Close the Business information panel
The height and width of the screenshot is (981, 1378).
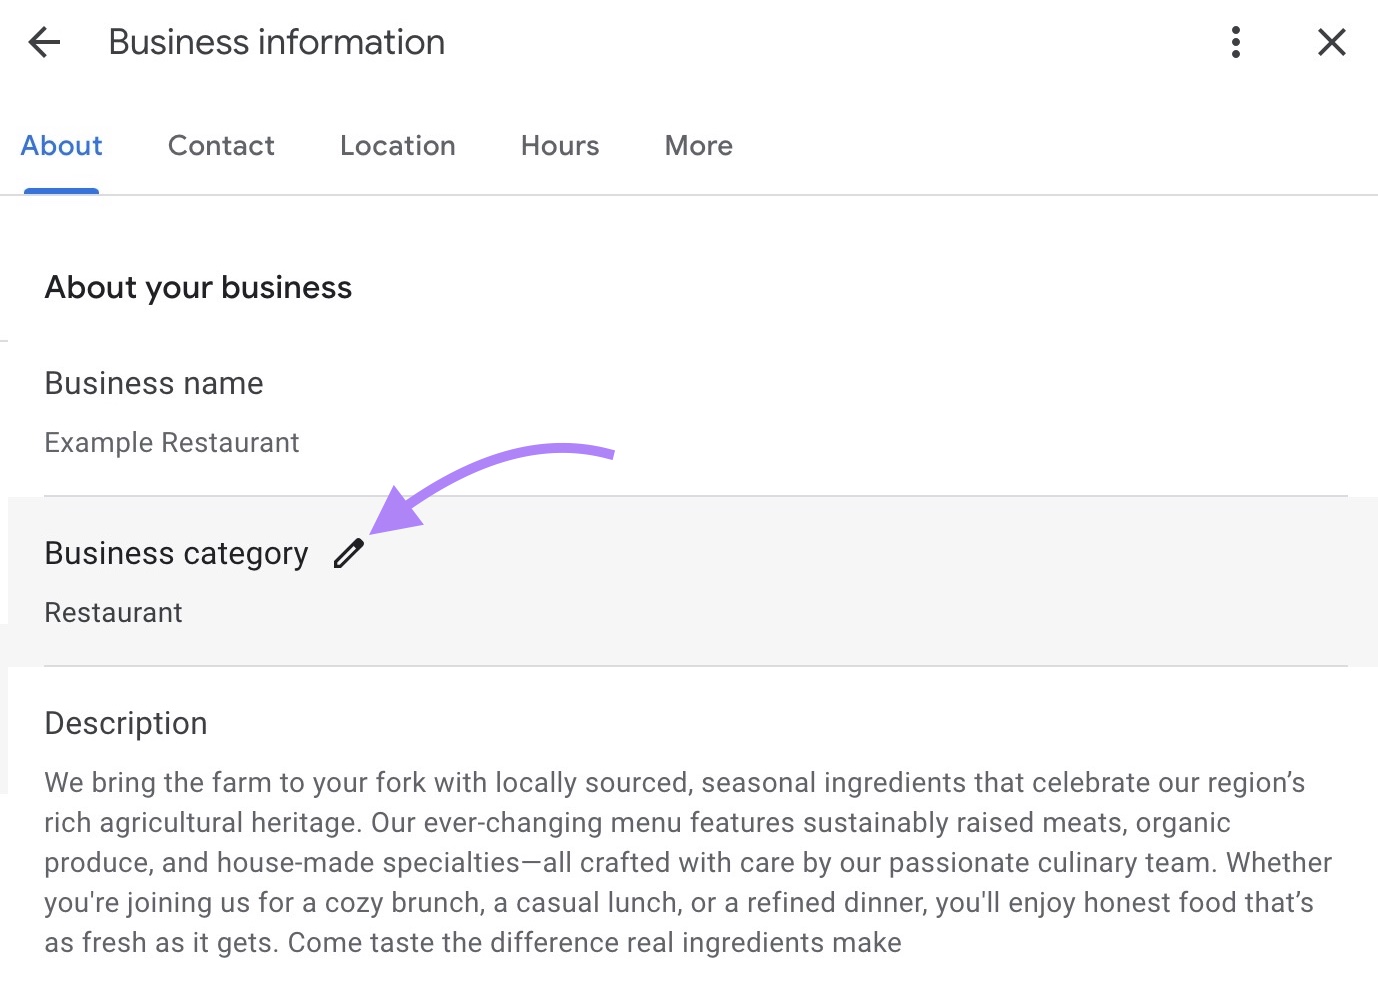coord(1332,42)
